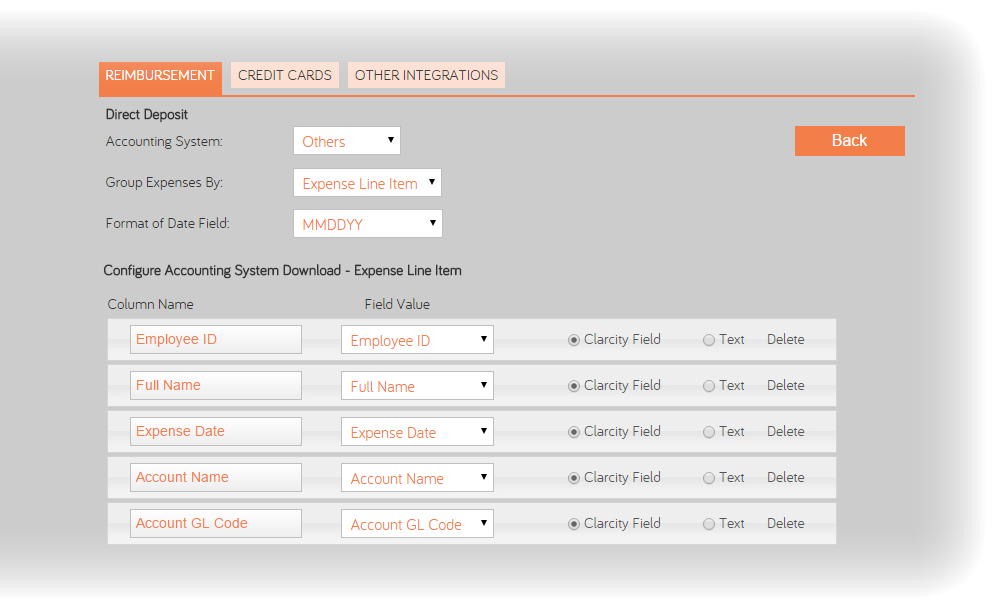
Task: Expand the Account GL Code field value dropdown
Action: [x=417, y=524]
